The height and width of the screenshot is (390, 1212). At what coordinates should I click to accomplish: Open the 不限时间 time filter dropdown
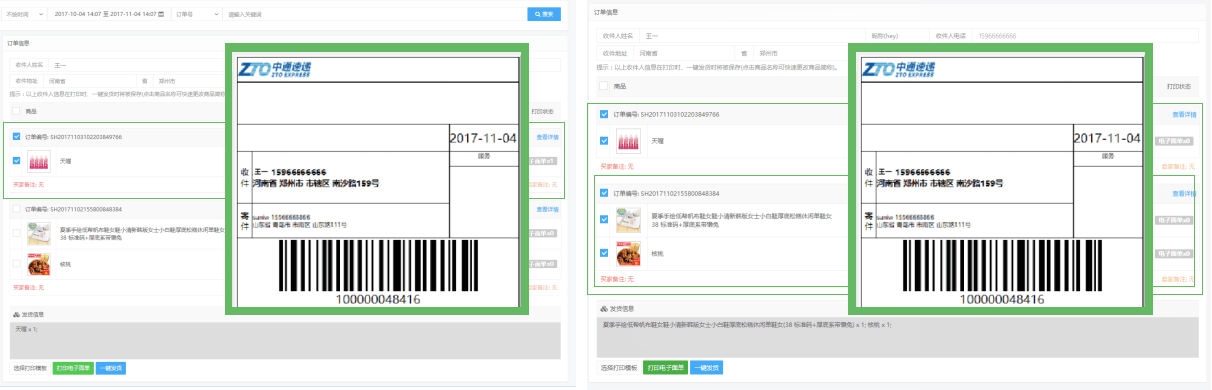[x=24, y=14]
